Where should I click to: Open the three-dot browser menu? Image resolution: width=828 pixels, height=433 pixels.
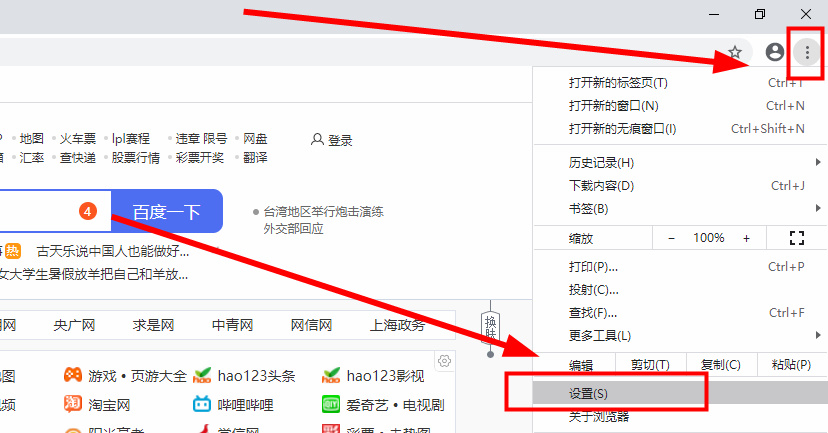point(807,52)
